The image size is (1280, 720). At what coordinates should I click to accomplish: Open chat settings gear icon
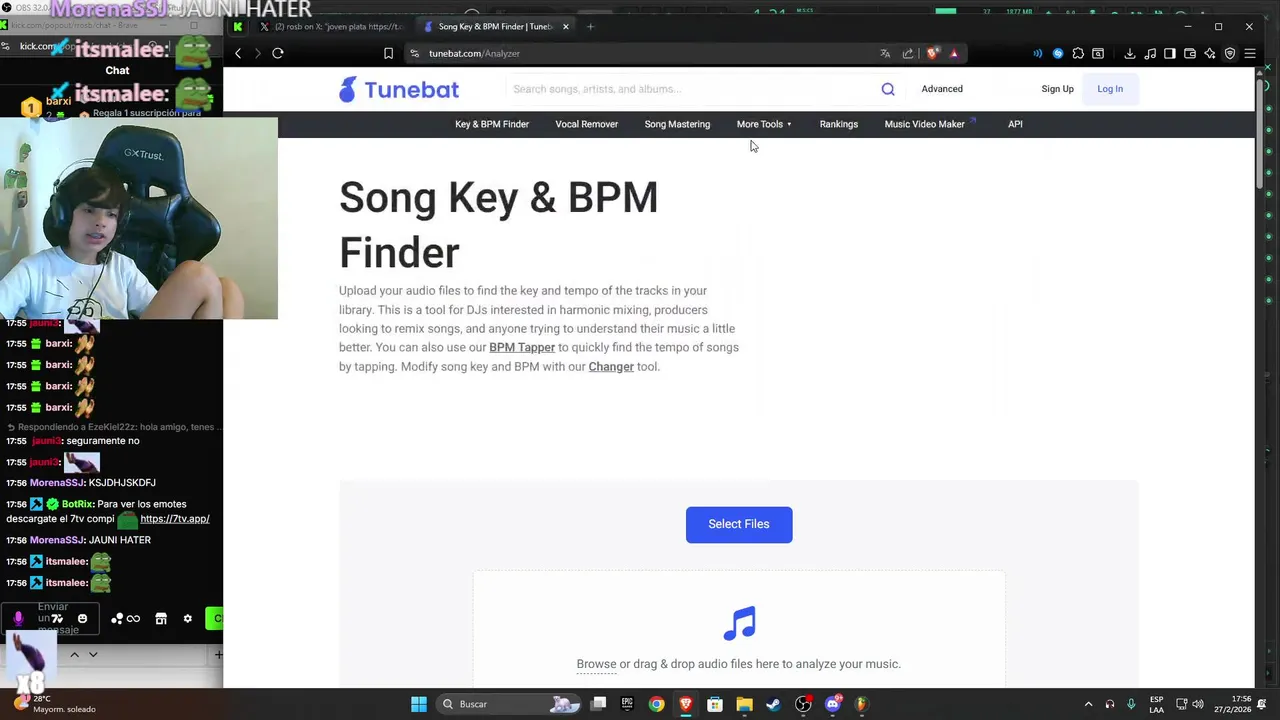coord(187,619)
